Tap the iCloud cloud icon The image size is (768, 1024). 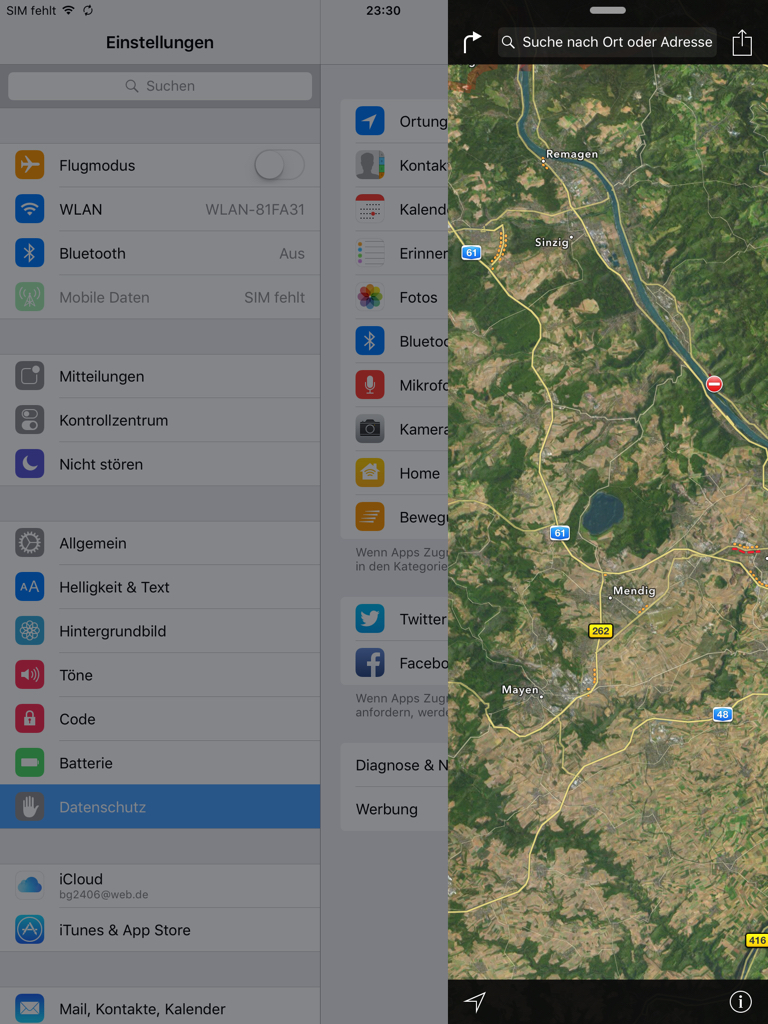[x=29, y=886]
